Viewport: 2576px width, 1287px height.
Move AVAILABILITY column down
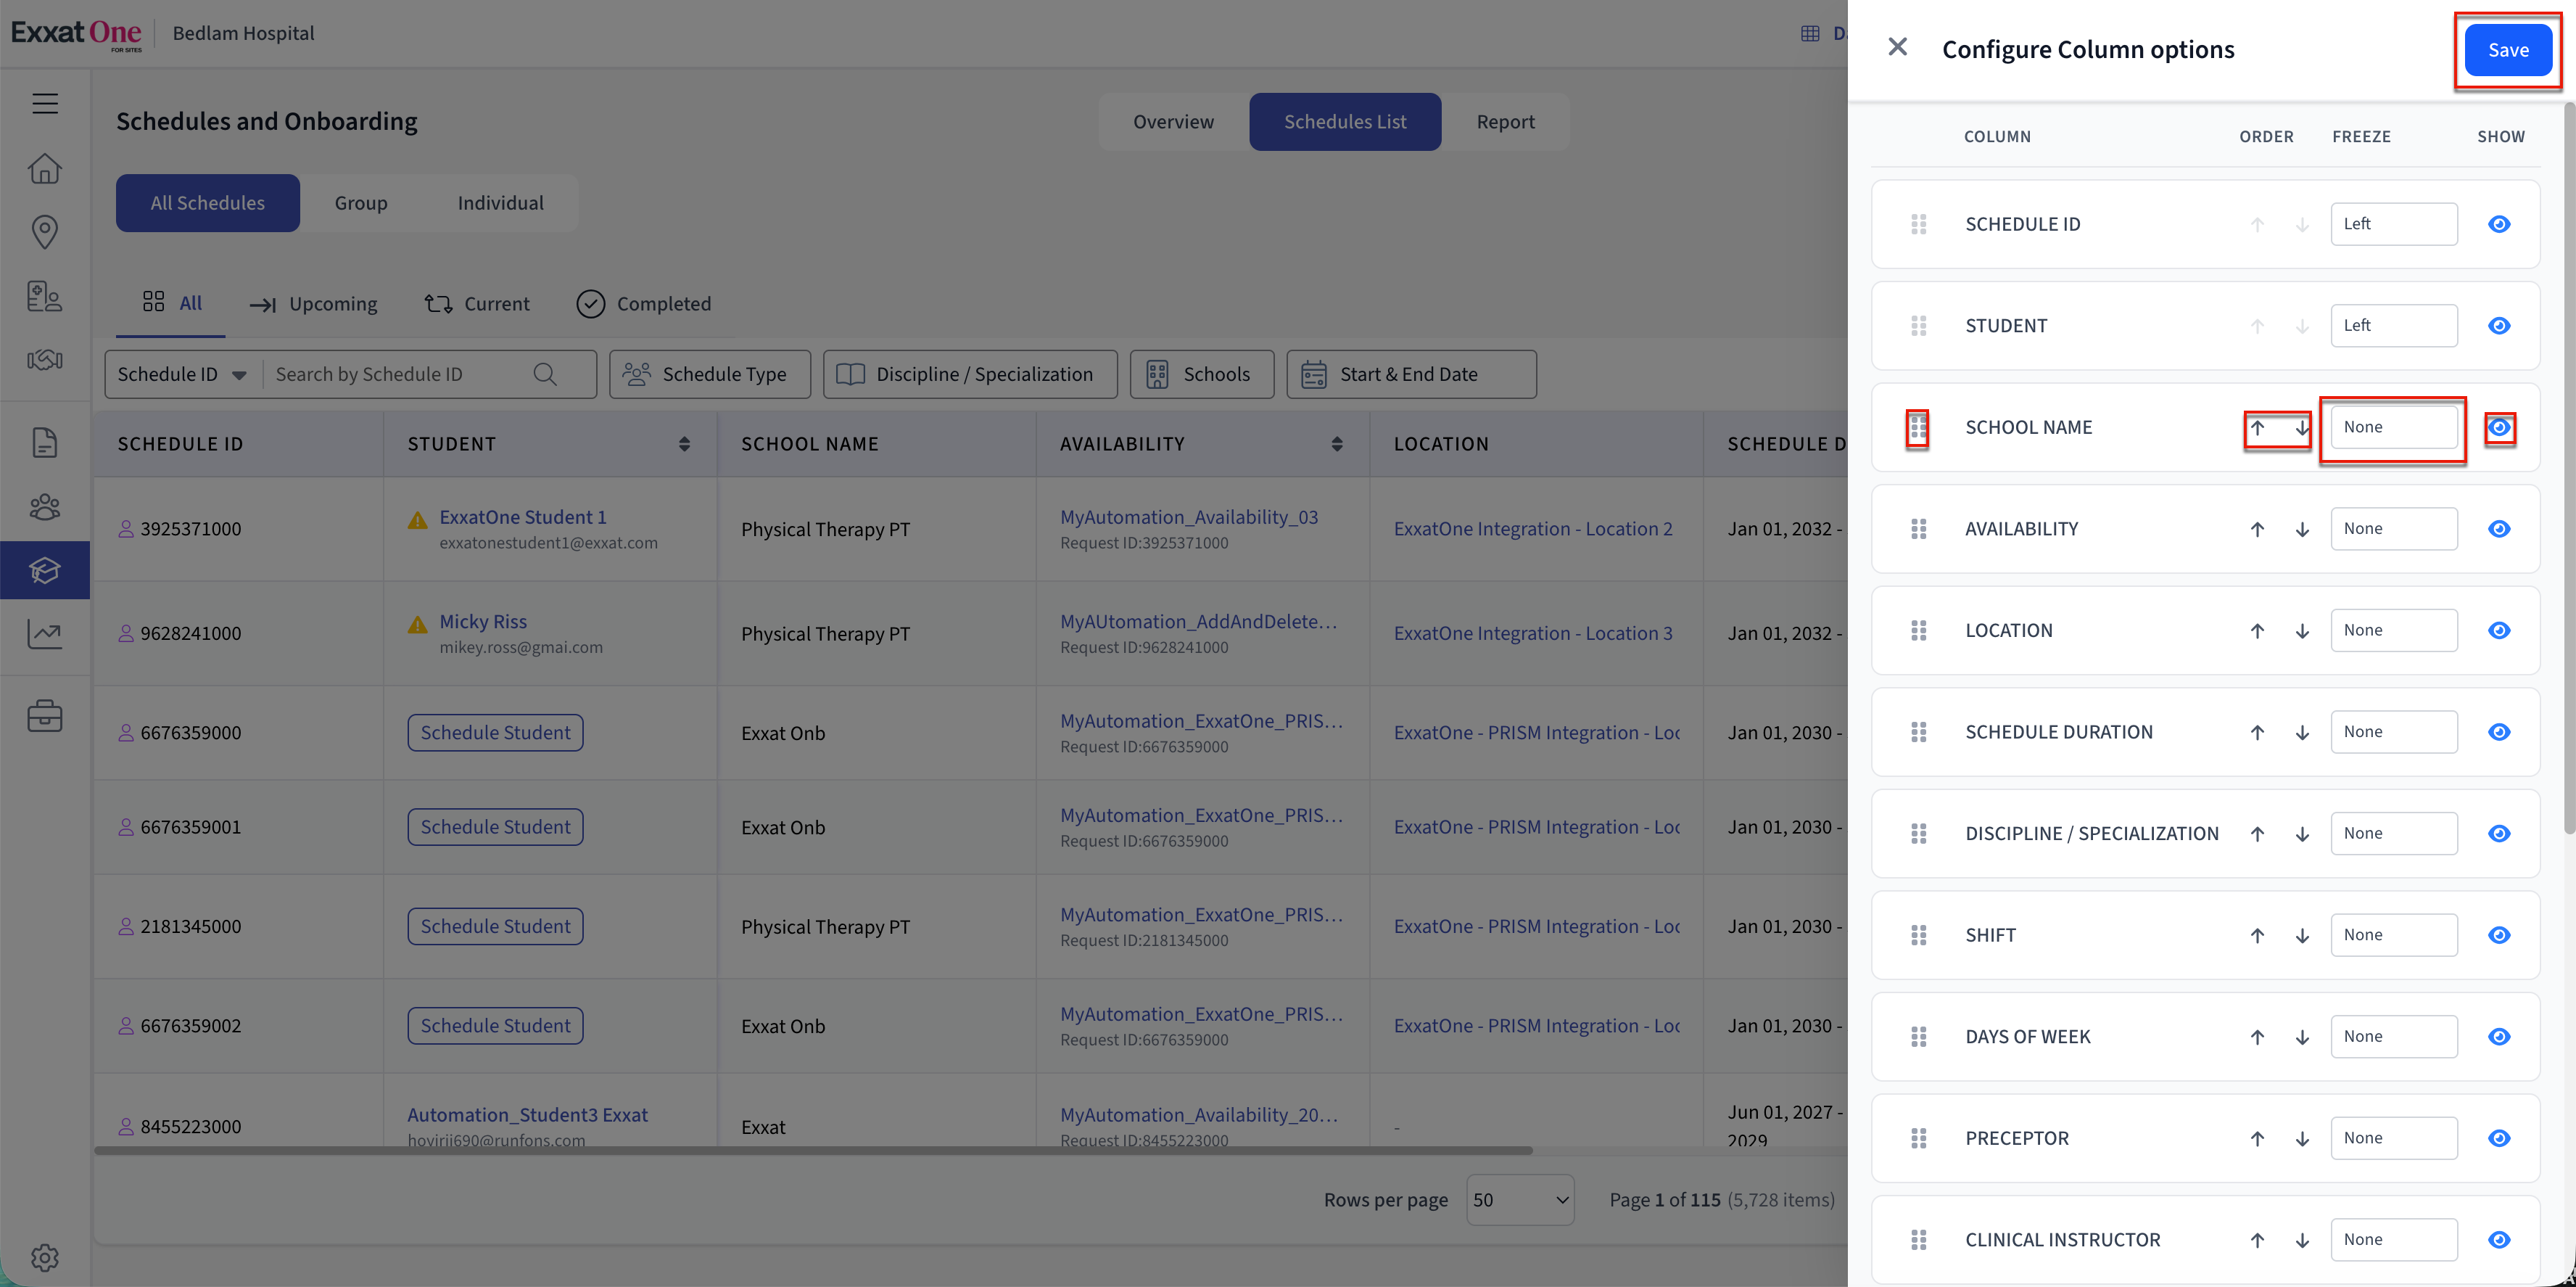(x=2302, y=529)
